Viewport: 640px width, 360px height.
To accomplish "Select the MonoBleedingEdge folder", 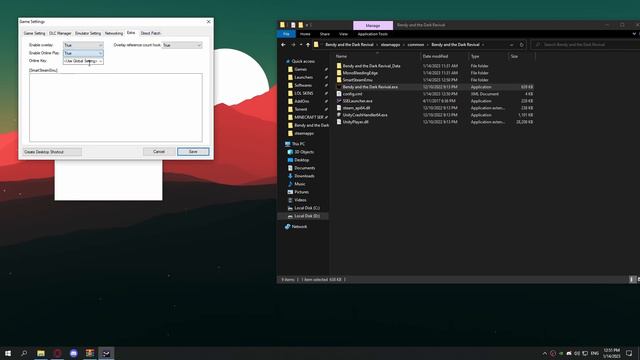I will click(360, 73).
